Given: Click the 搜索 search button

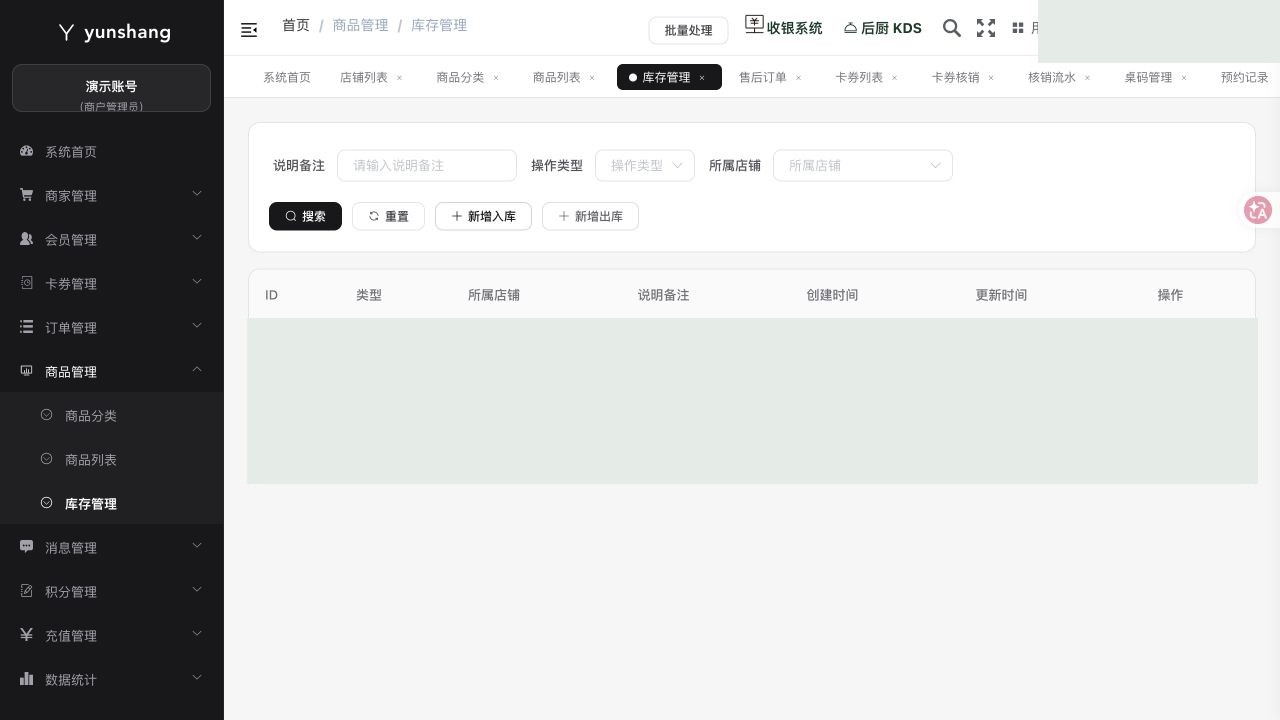Looking at the screenshot, I should (x=305, y=216).
